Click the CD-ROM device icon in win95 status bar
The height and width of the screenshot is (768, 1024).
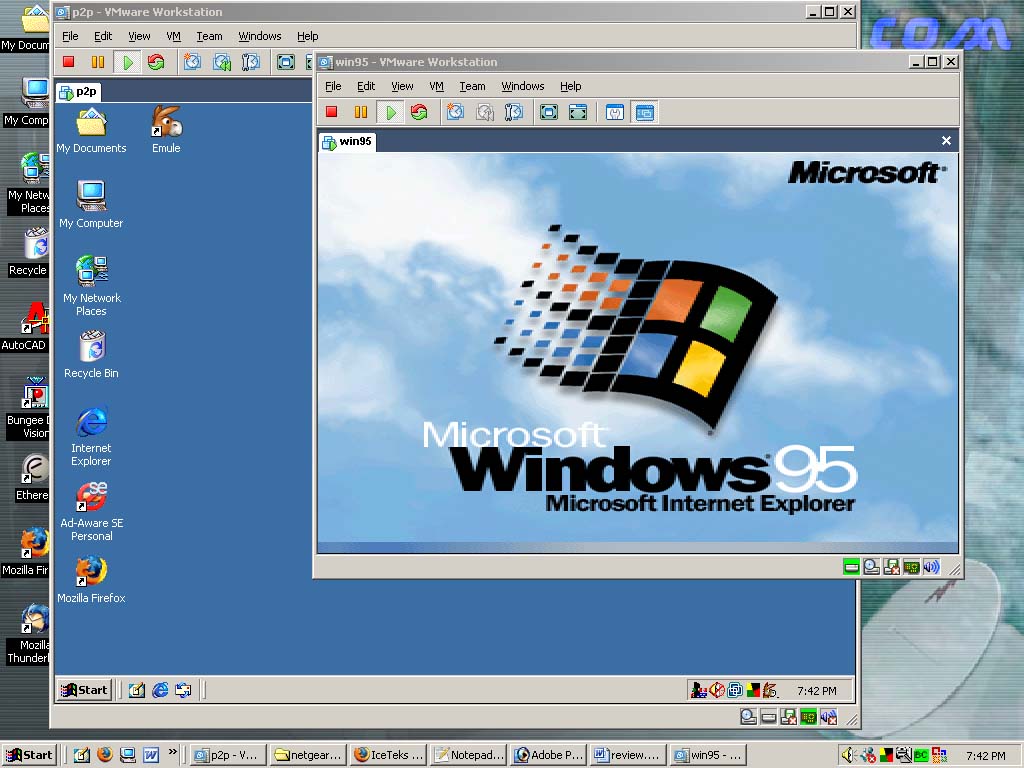click(871, 567)
